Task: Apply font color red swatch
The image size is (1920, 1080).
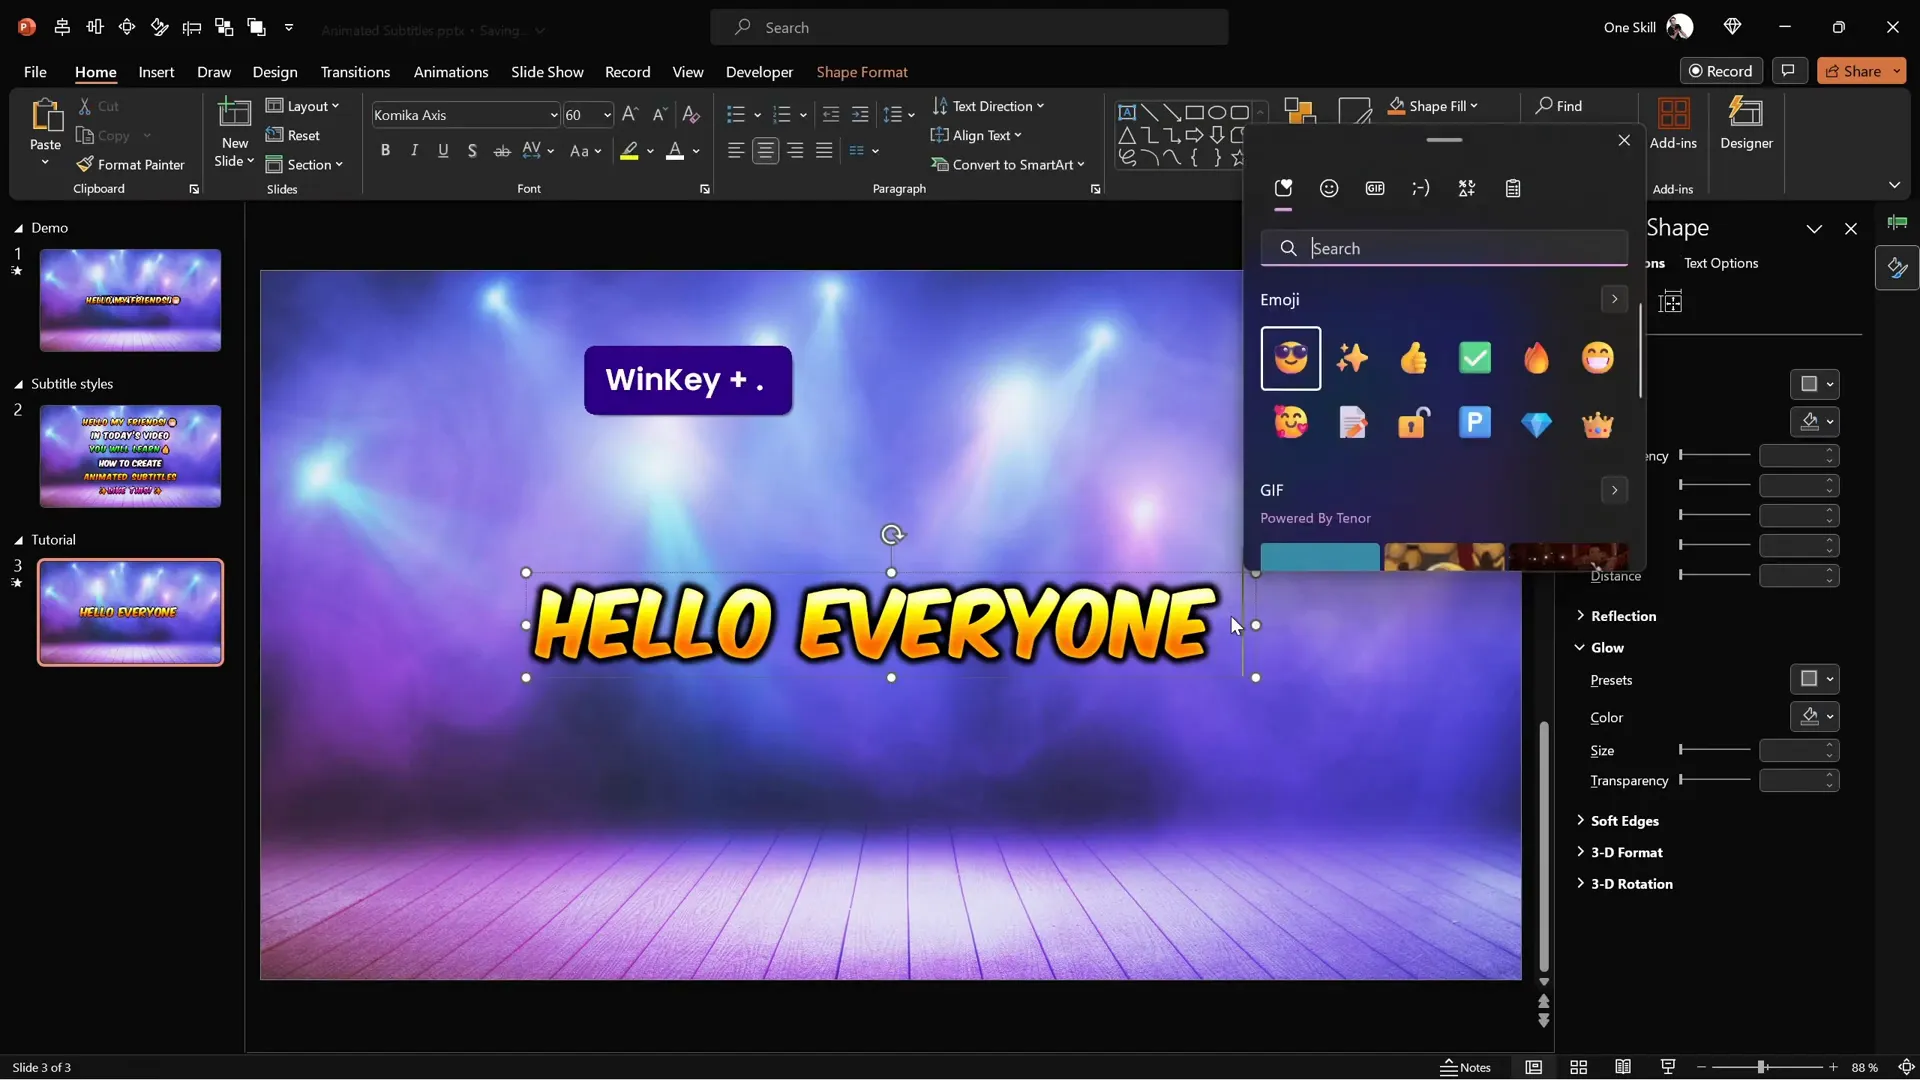Action: click(x=675, y=151)
